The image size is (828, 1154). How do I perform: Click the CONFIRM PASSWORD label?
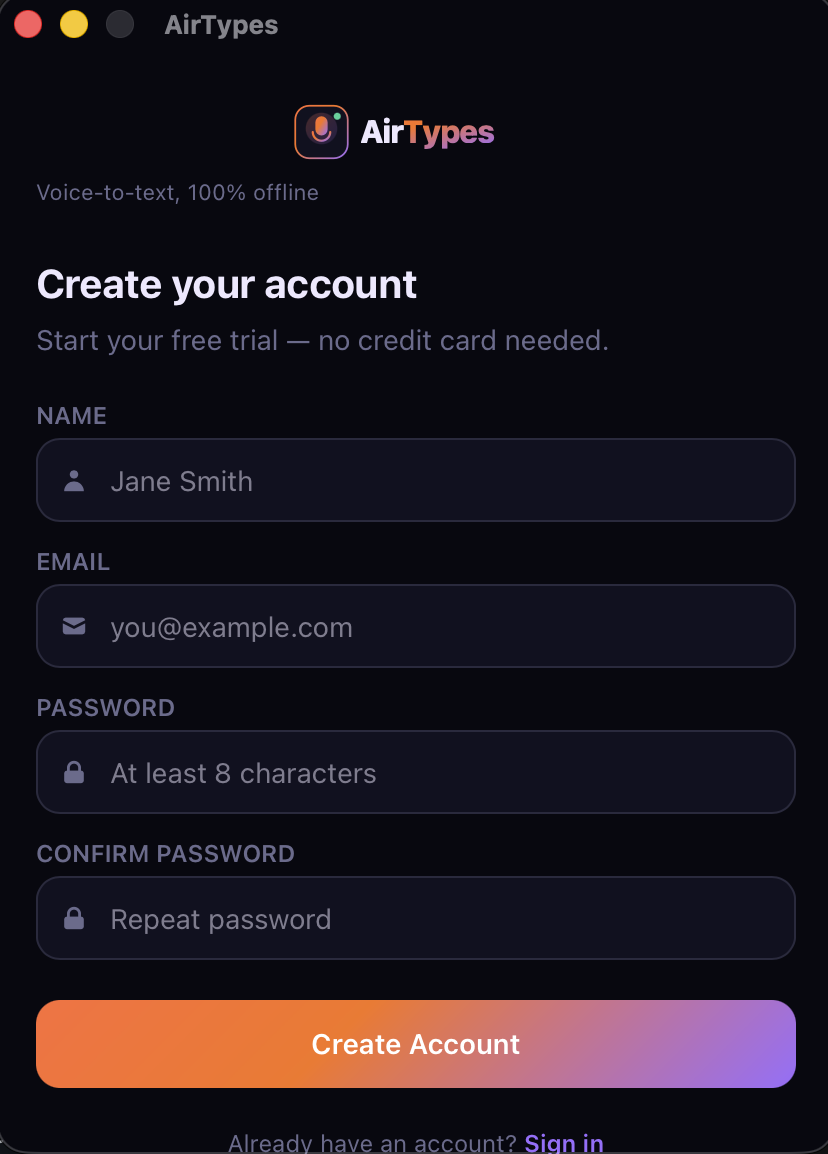point(166,854)
